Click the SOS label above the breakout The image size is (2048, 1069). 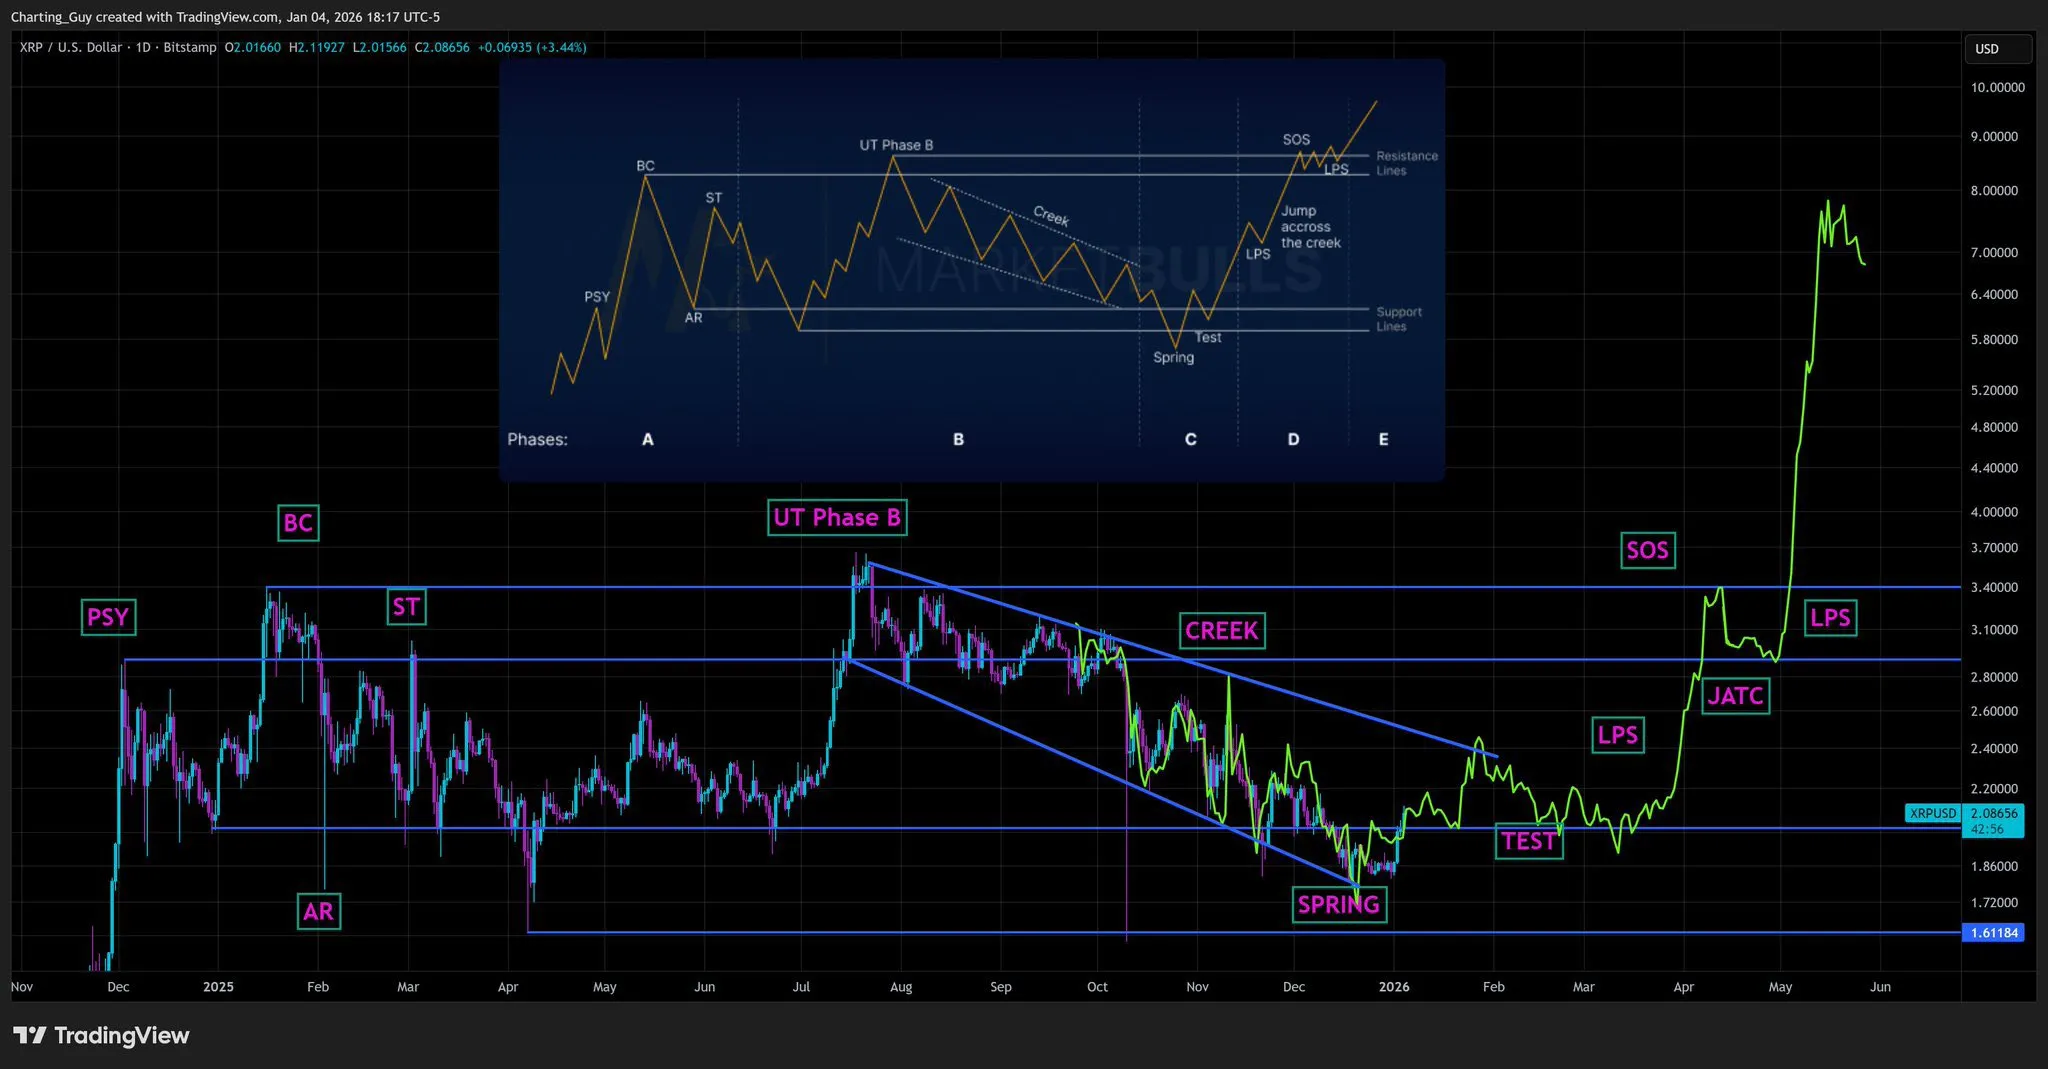tap(1648, 550)
